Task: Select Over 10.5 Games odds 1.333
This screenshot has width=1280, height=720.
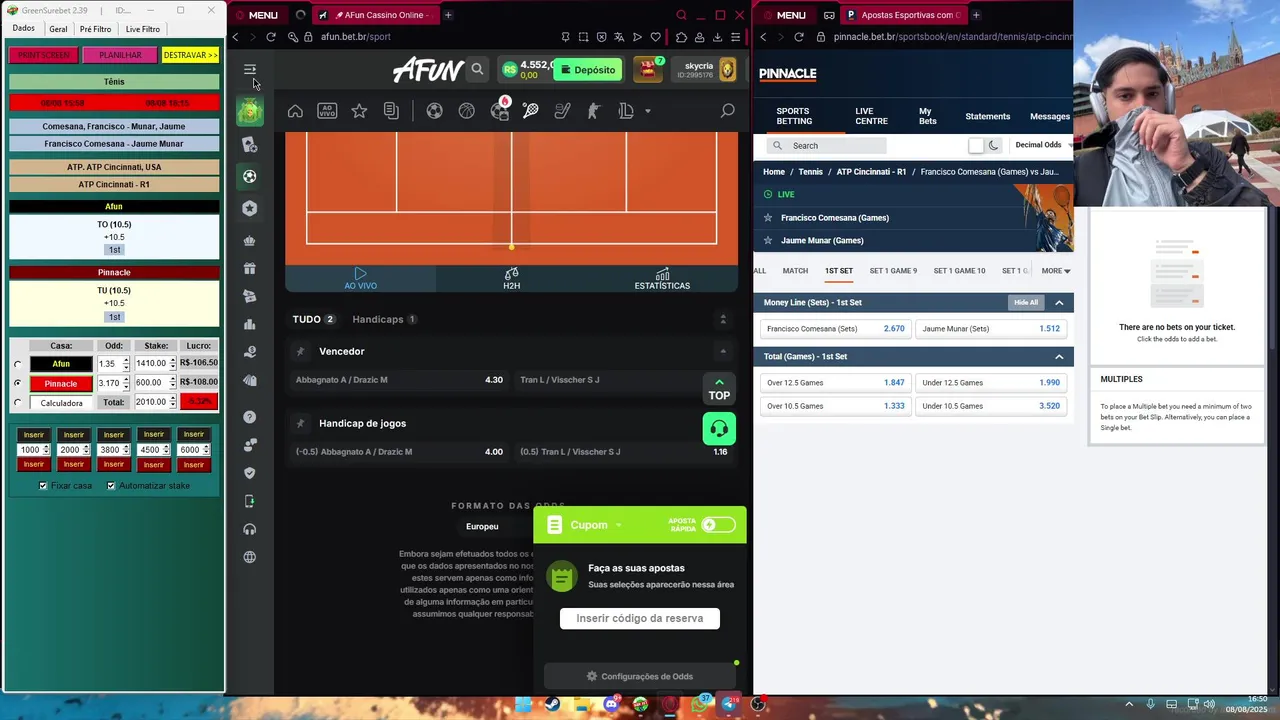Action: click(x=834, y=406)
